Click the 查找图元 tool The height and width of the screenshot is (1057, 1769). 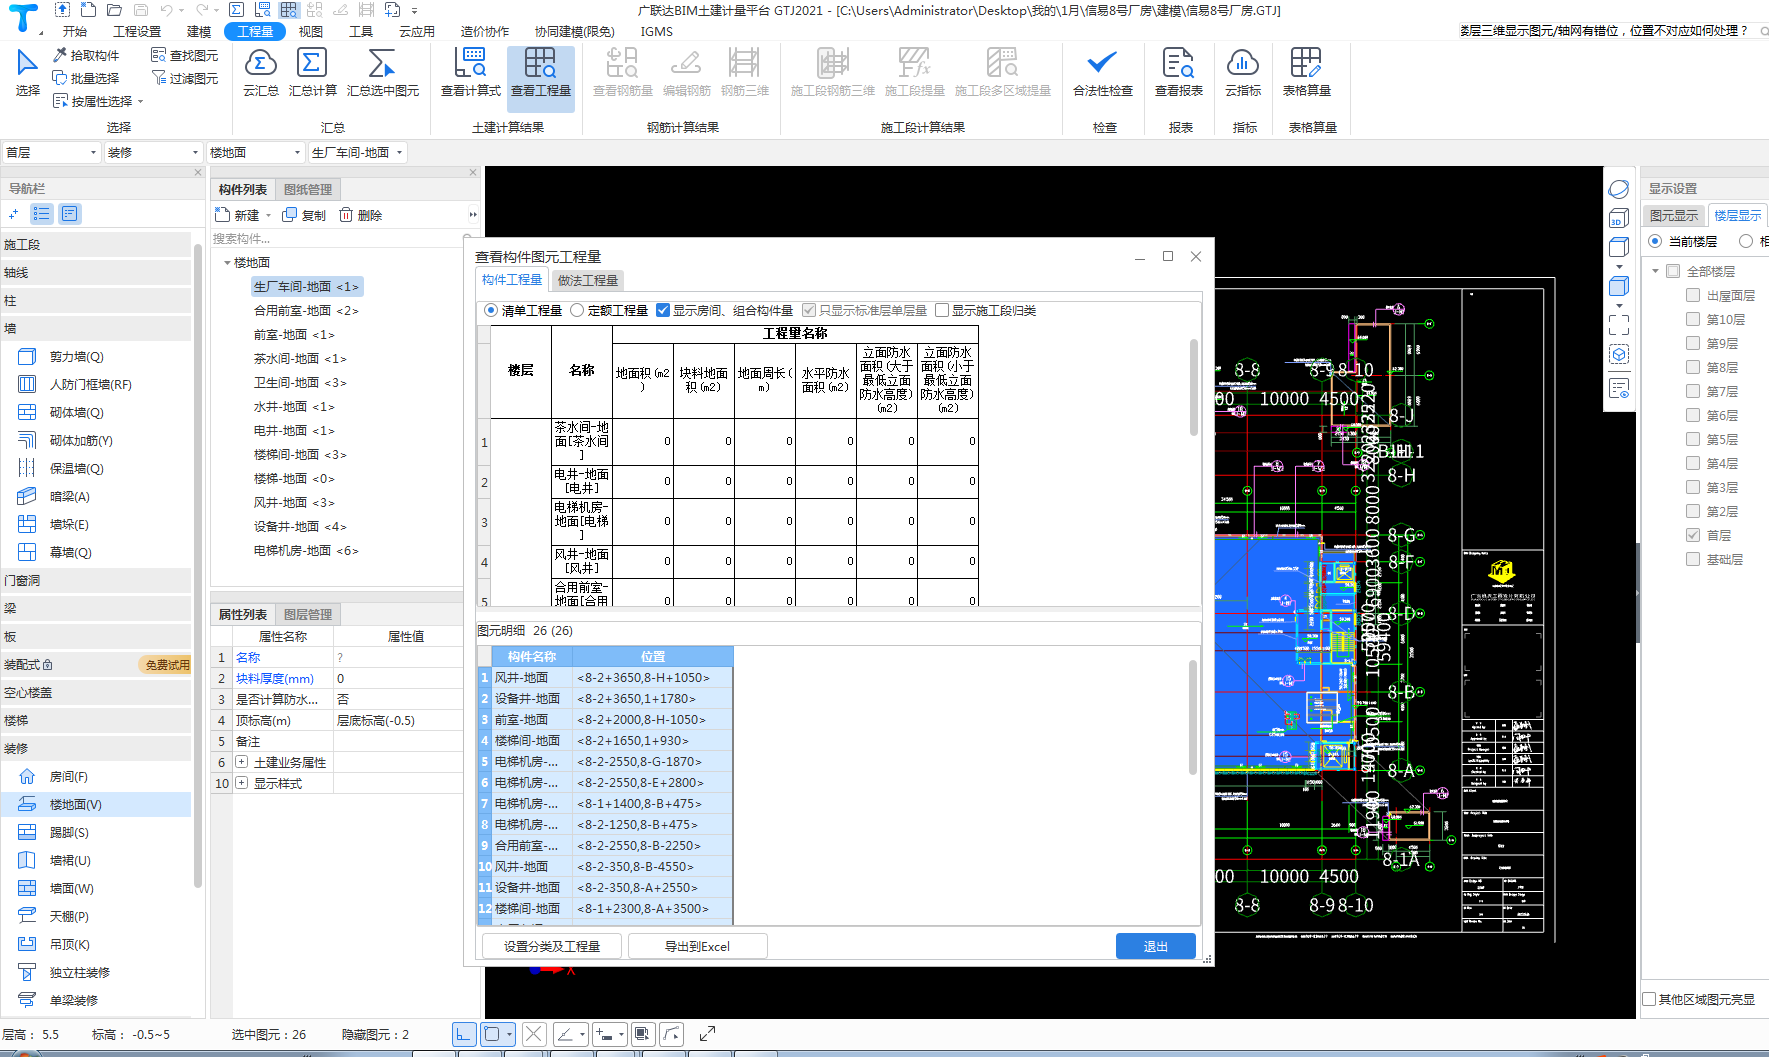click(x=184, y=55)
